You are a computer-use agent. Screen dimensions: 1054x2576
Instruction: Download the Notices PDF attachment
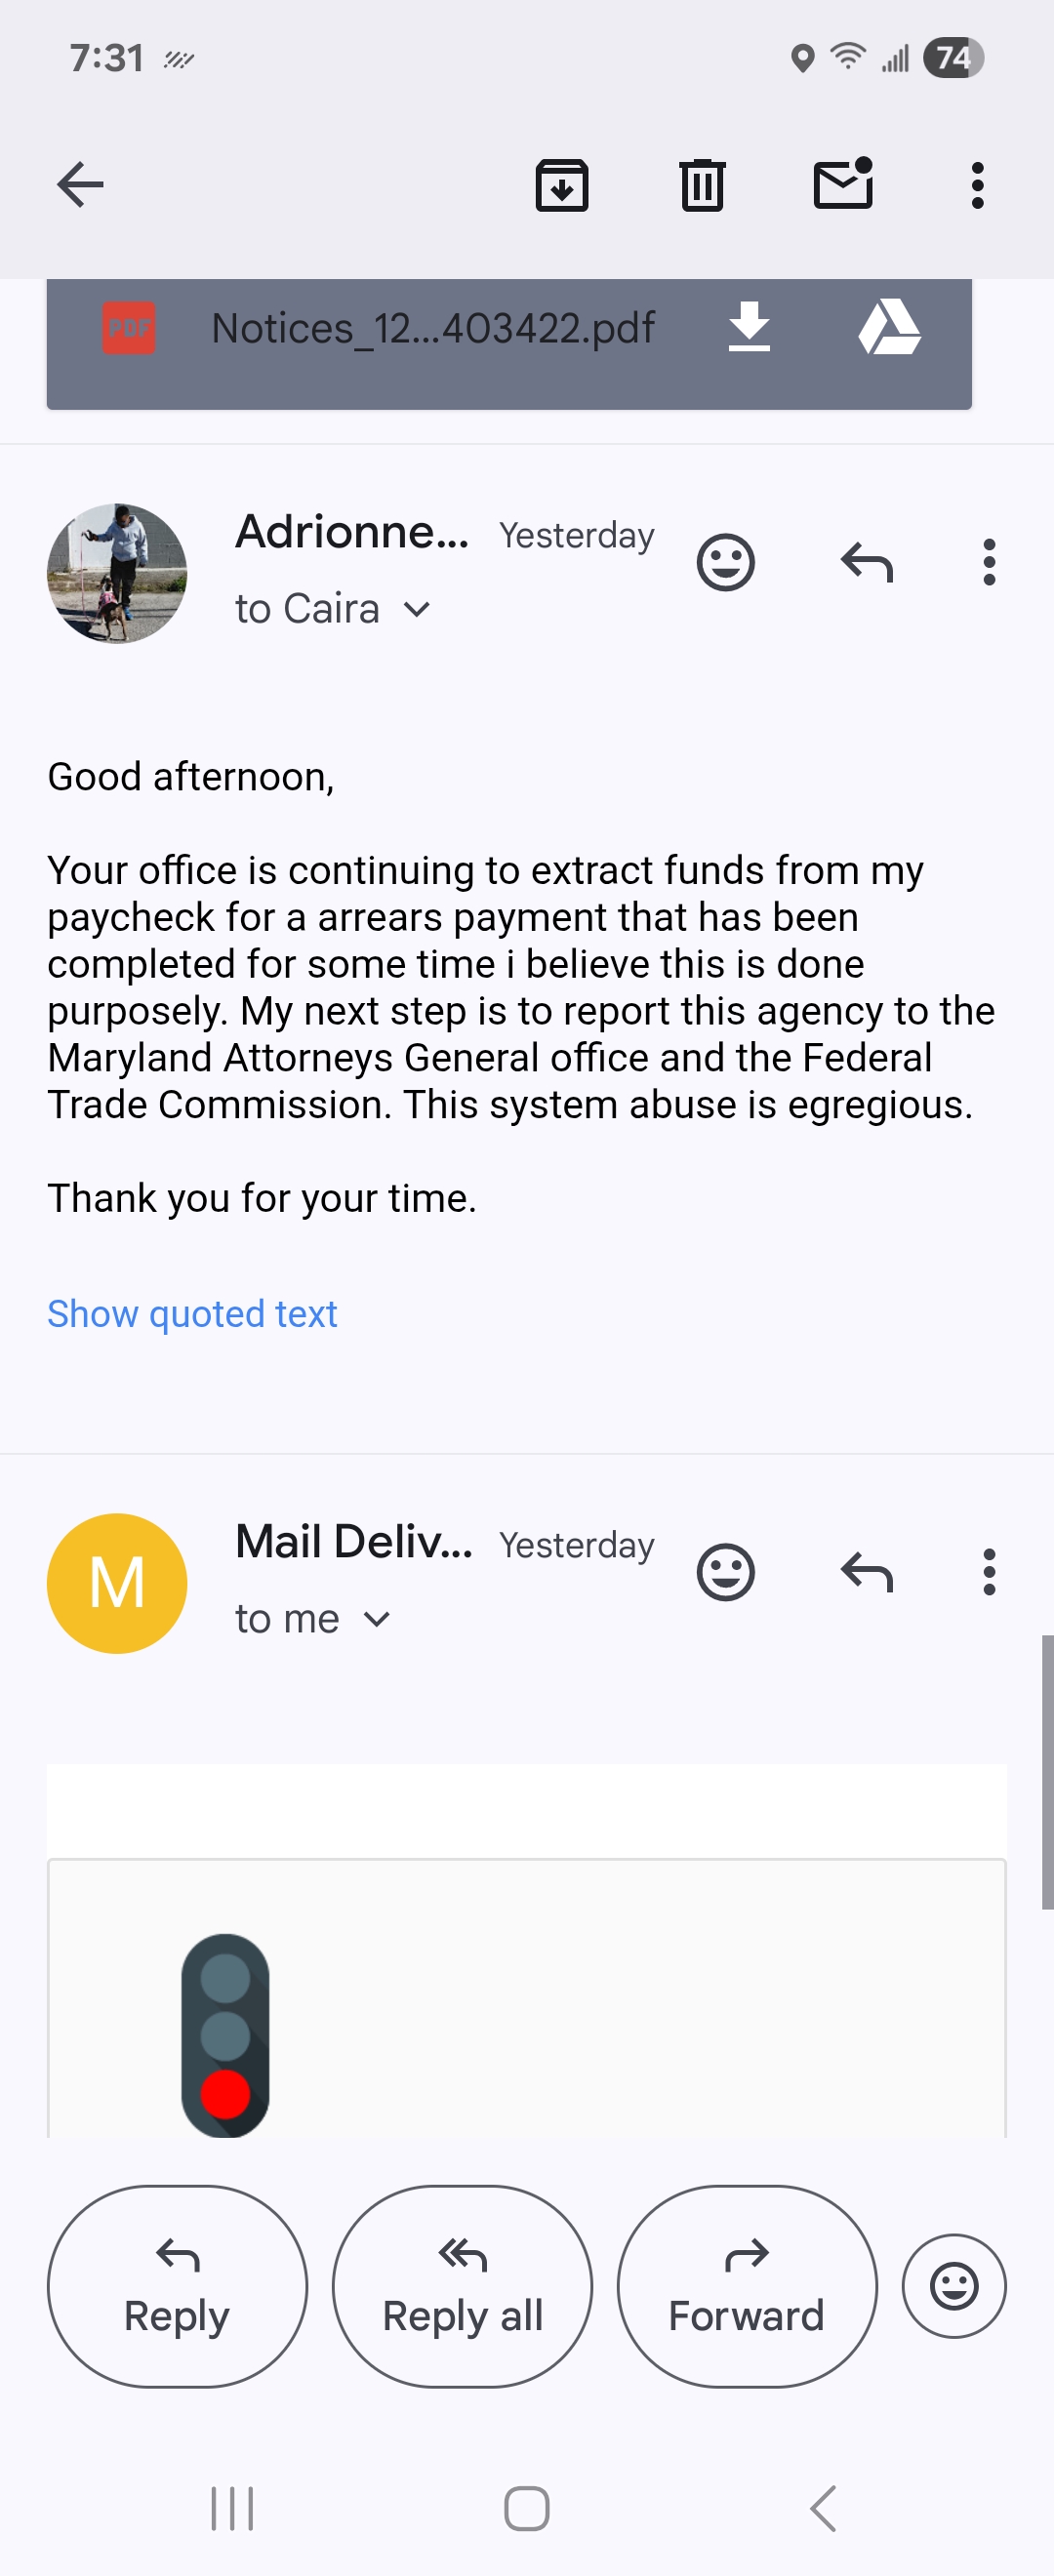[x=749, y=327]
